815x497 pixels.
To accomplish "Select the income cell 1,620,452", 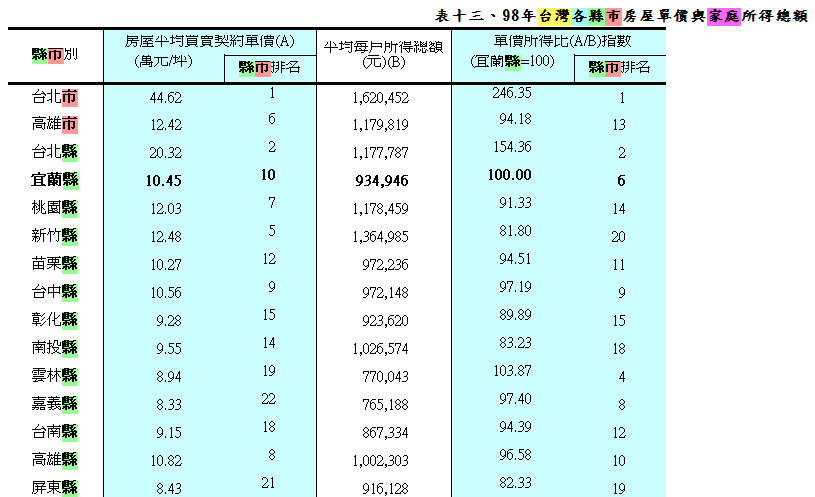I will pyautogui.click(x=380, y=98).
